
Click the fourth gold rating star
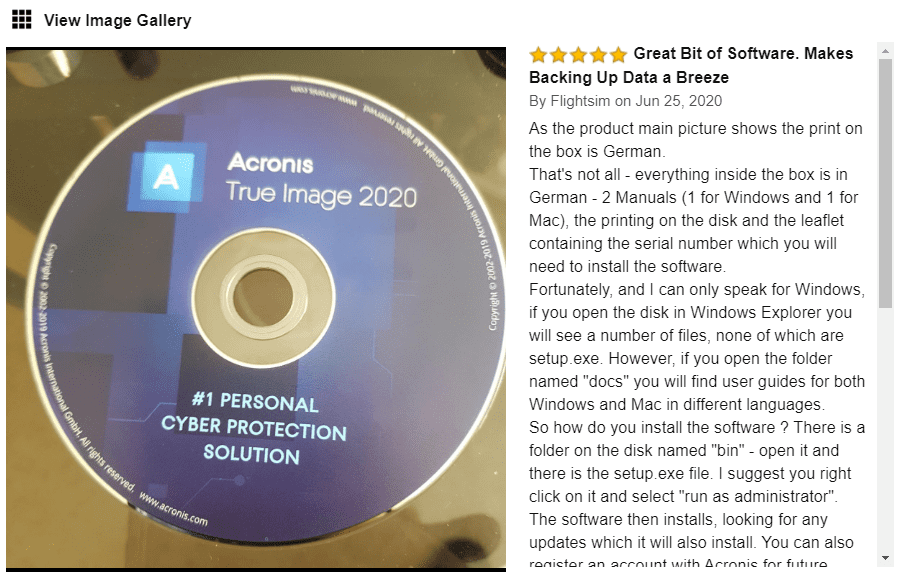click(598, 55)
